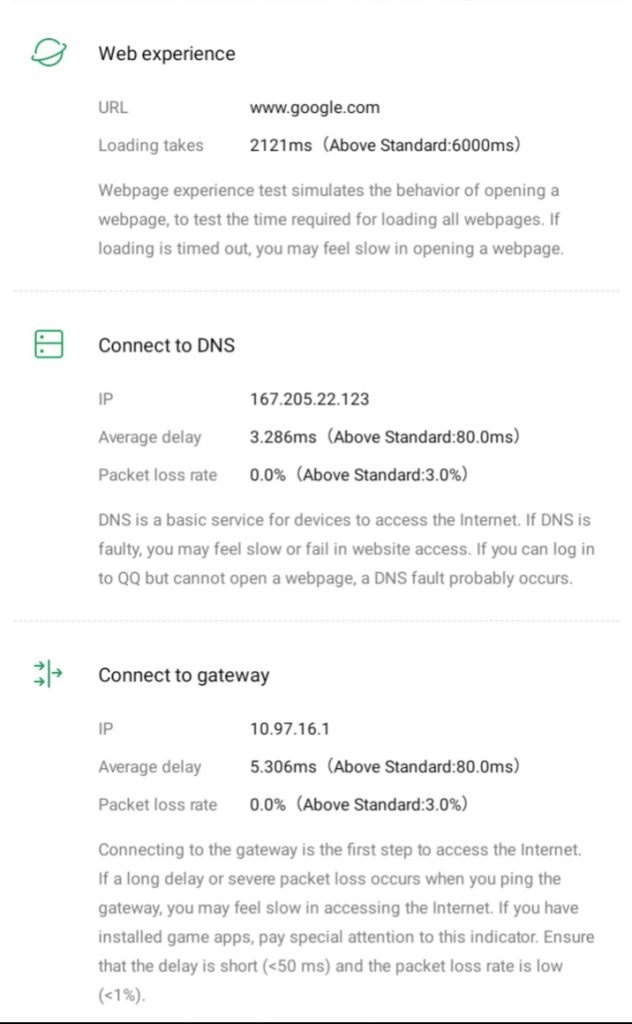Tap the Loading takes label
This screenshot has height=1024, width=632.
(x=150, y=145)
